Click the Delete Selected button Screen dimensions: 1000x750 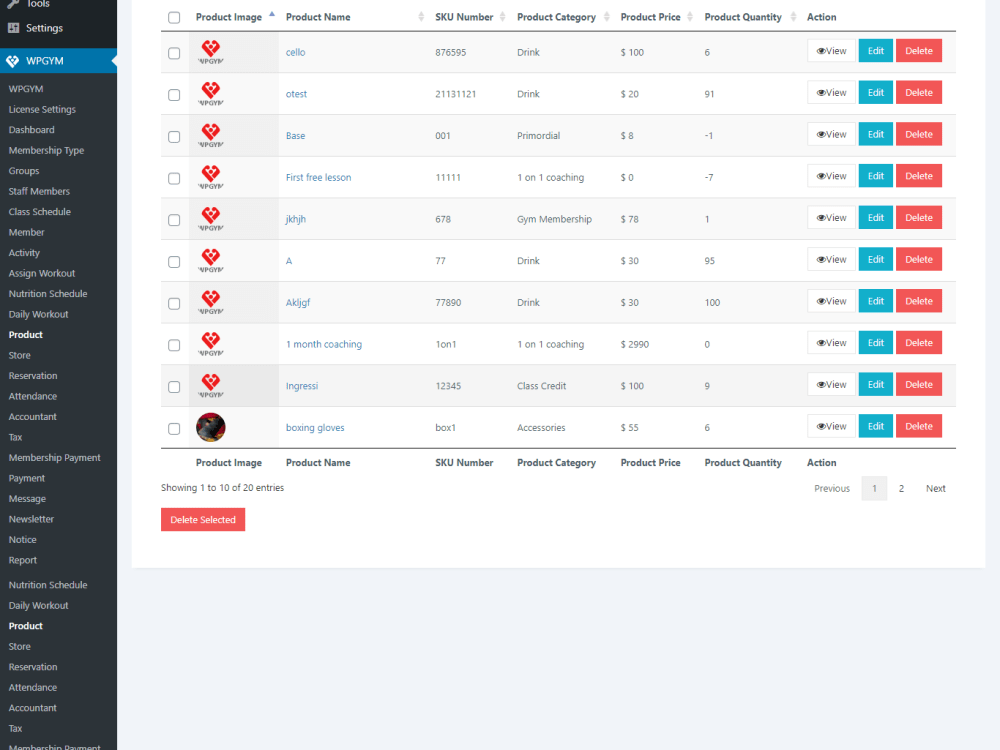[203, 520]
